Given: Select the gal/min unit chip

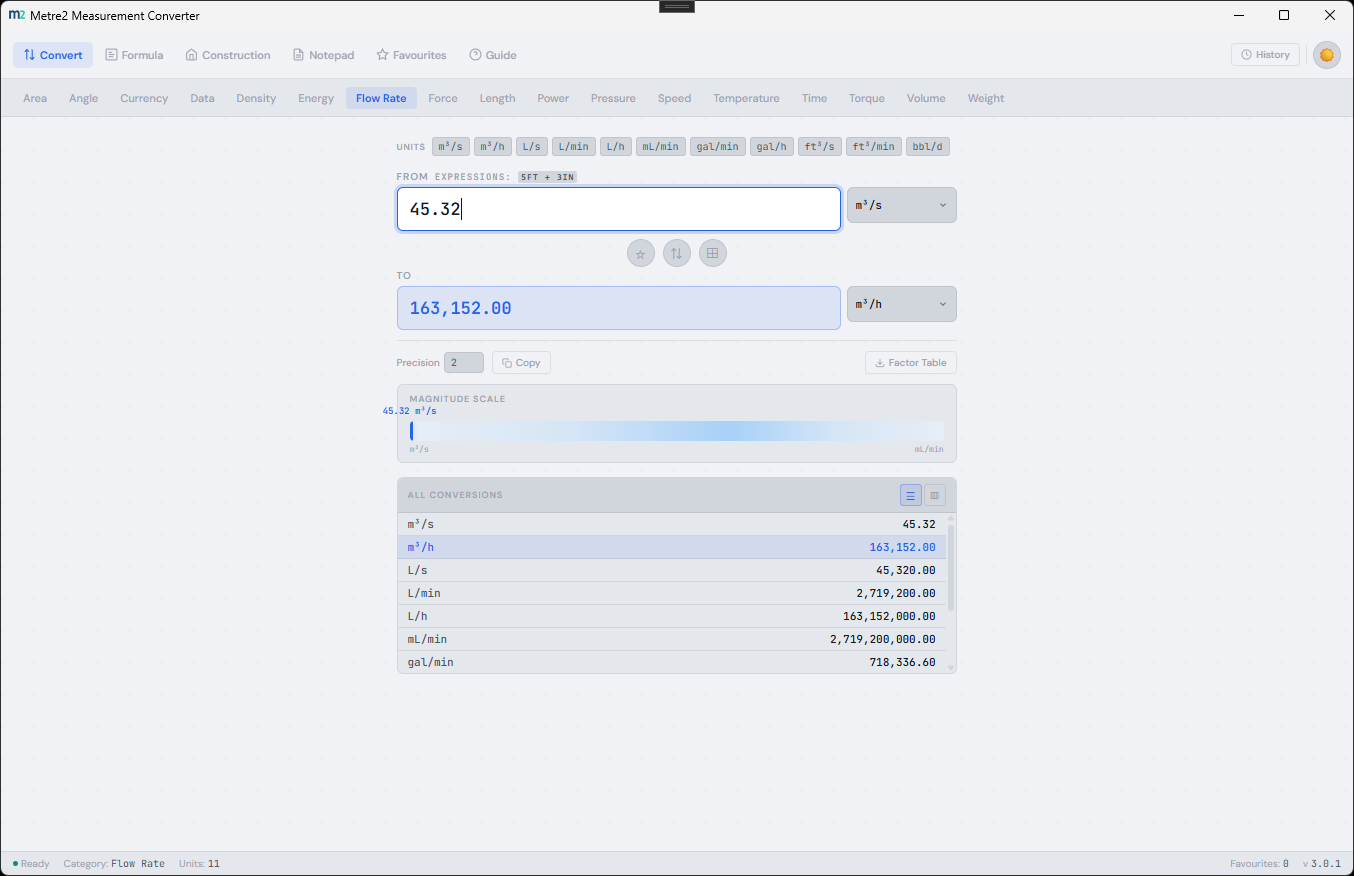Looking at the screenshot, I should [x=717, y=147].
